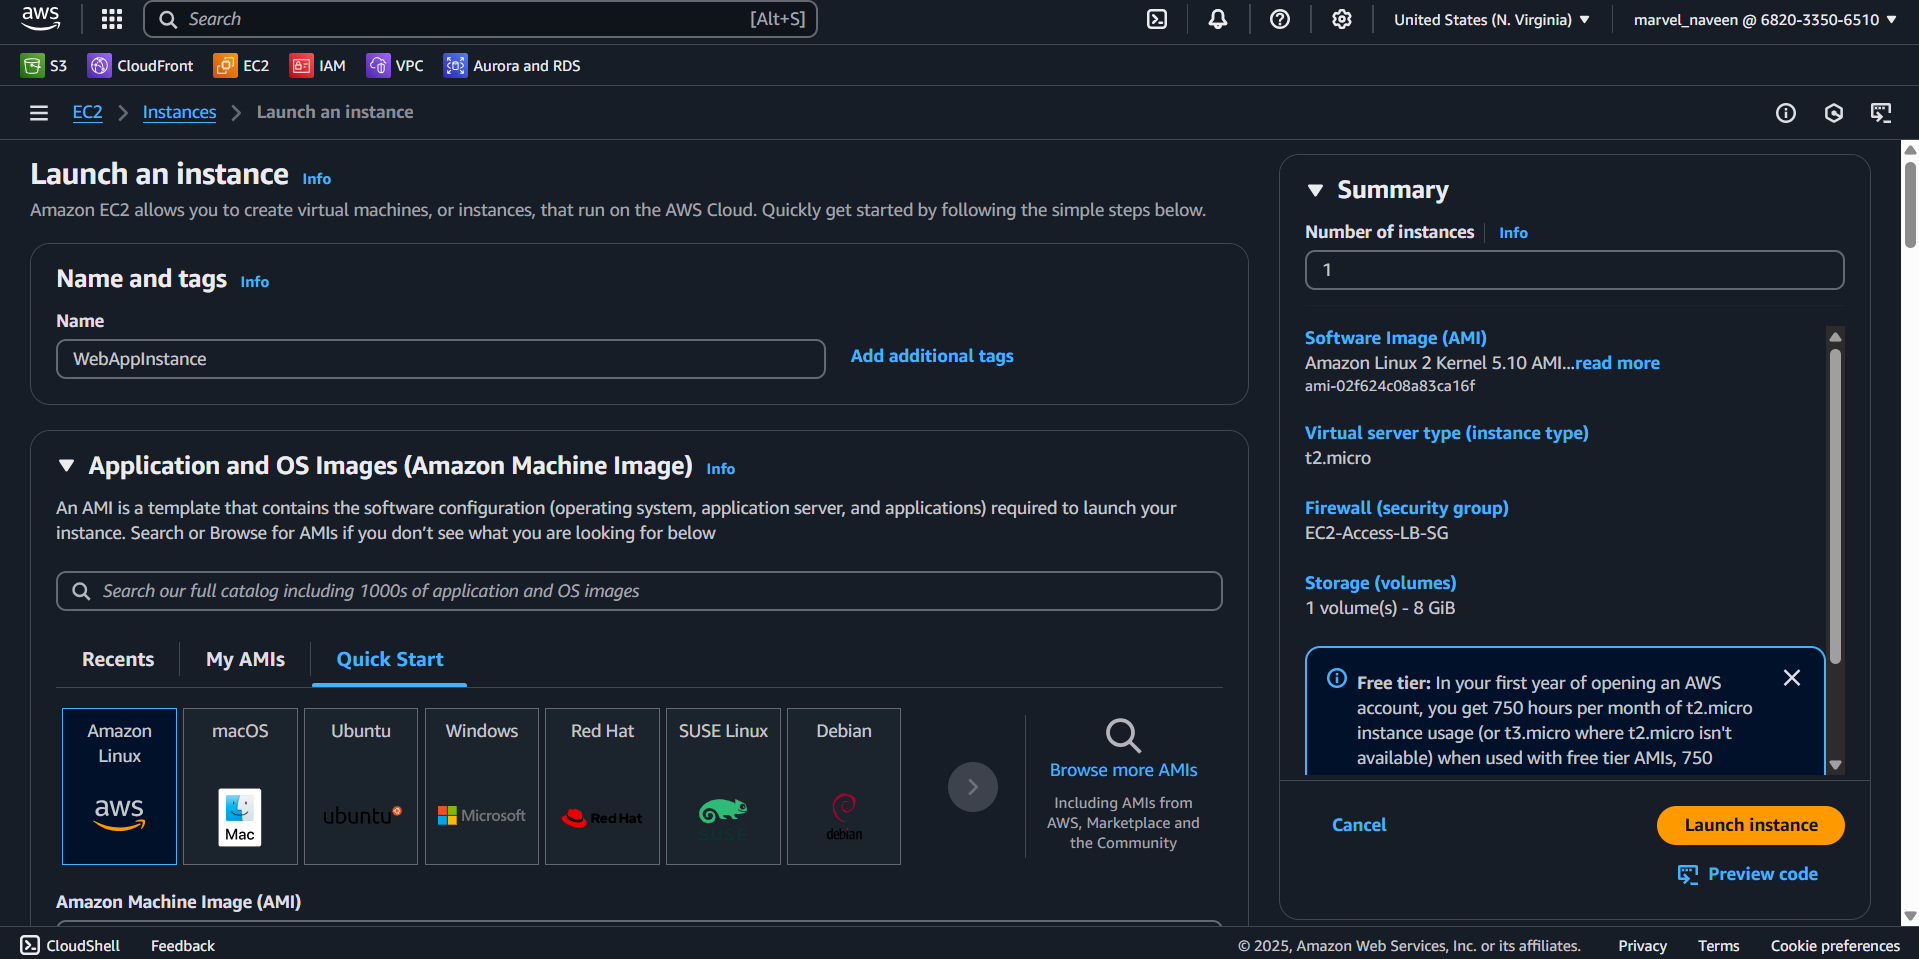Open the VPC service shortcut

(x=395, y=66)
